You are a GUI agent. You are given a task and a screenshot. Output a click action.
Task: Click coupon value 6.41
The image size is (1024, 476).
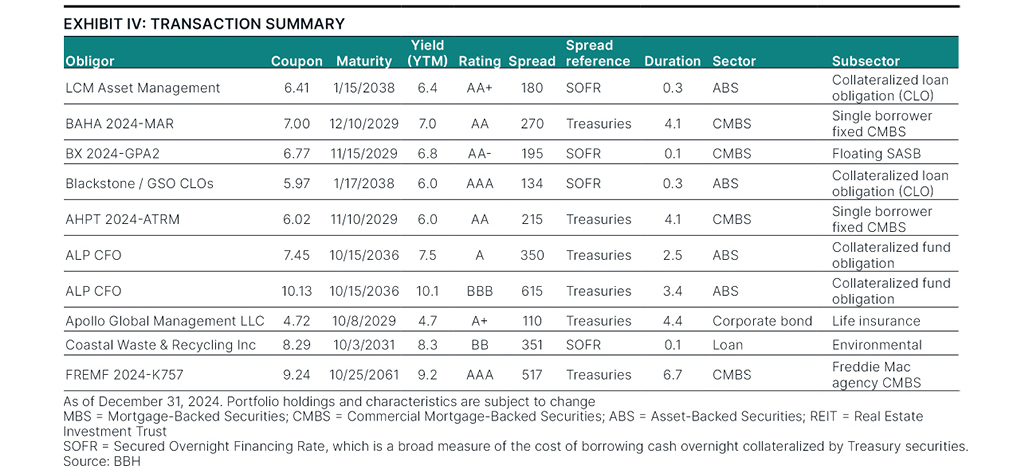297,87
